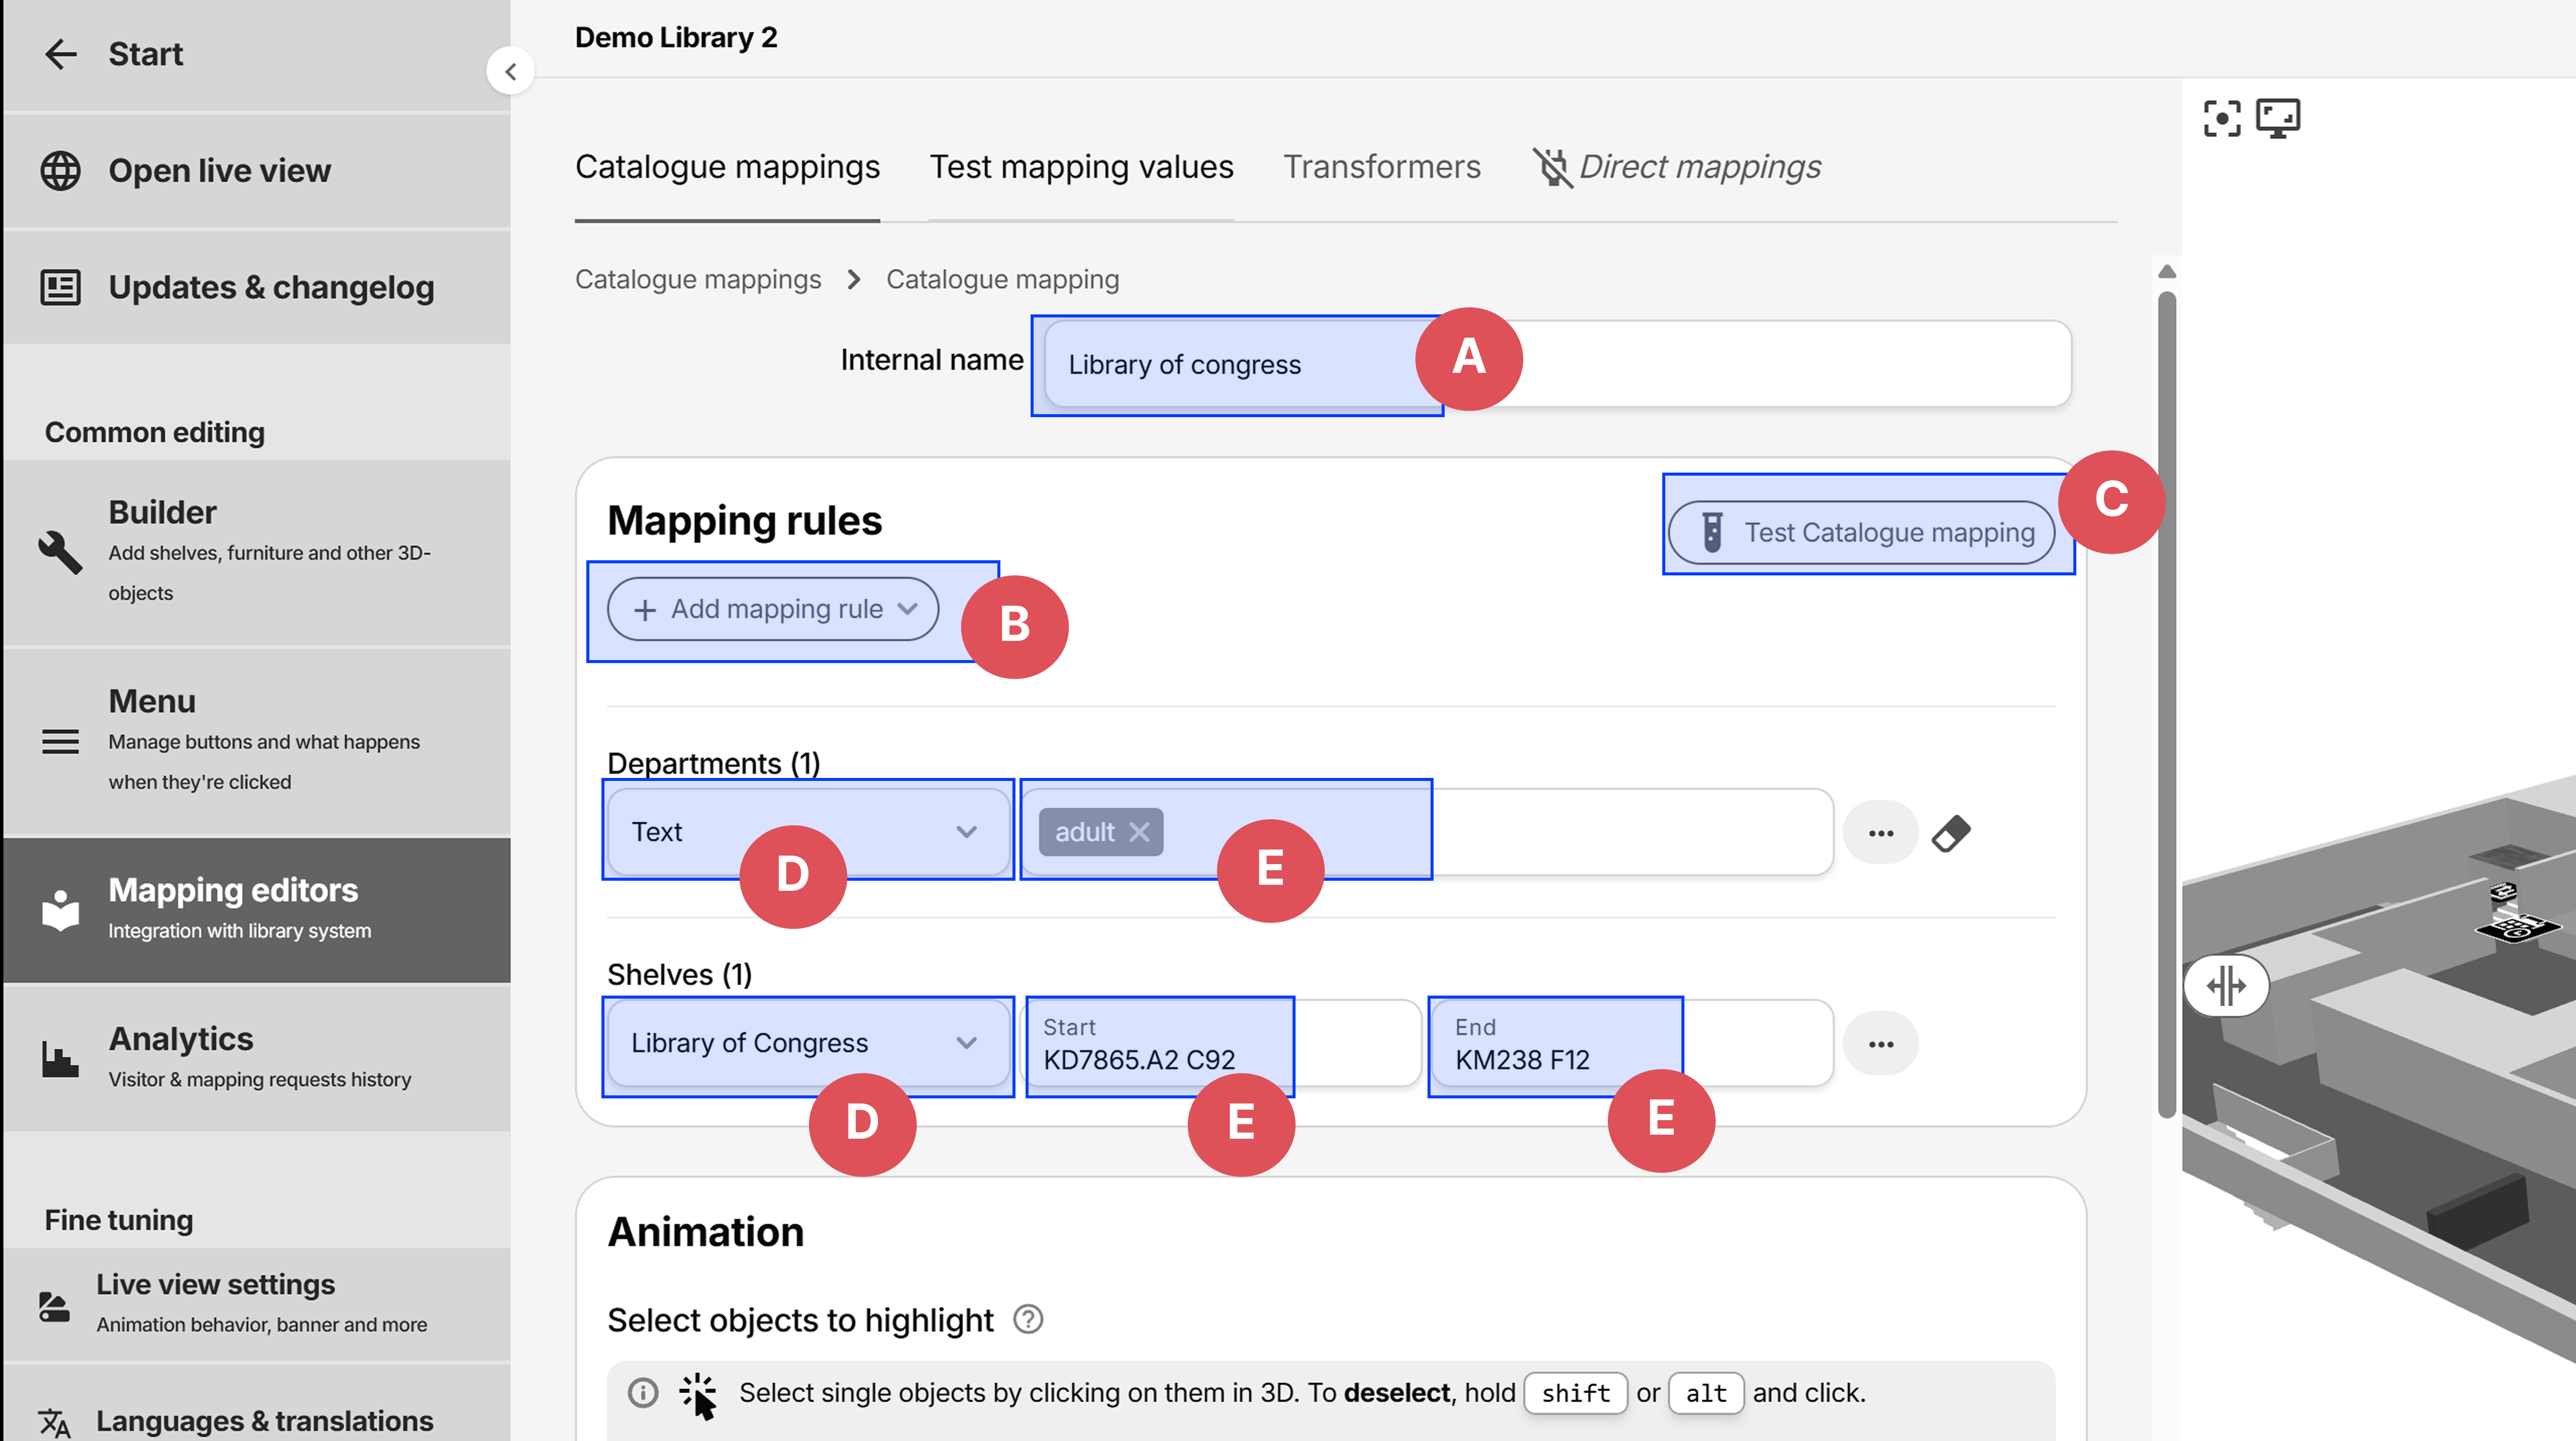Screen dimensions: 2576x1441
Task: Click the back arrow next to Start
Action: click(x=60, y=54)
